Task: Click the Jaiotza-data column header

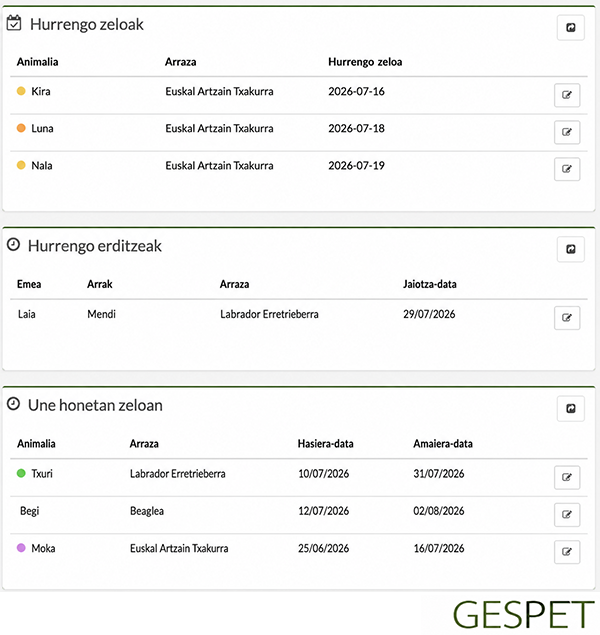Action: pyautogui.click(x=430, y=284)
